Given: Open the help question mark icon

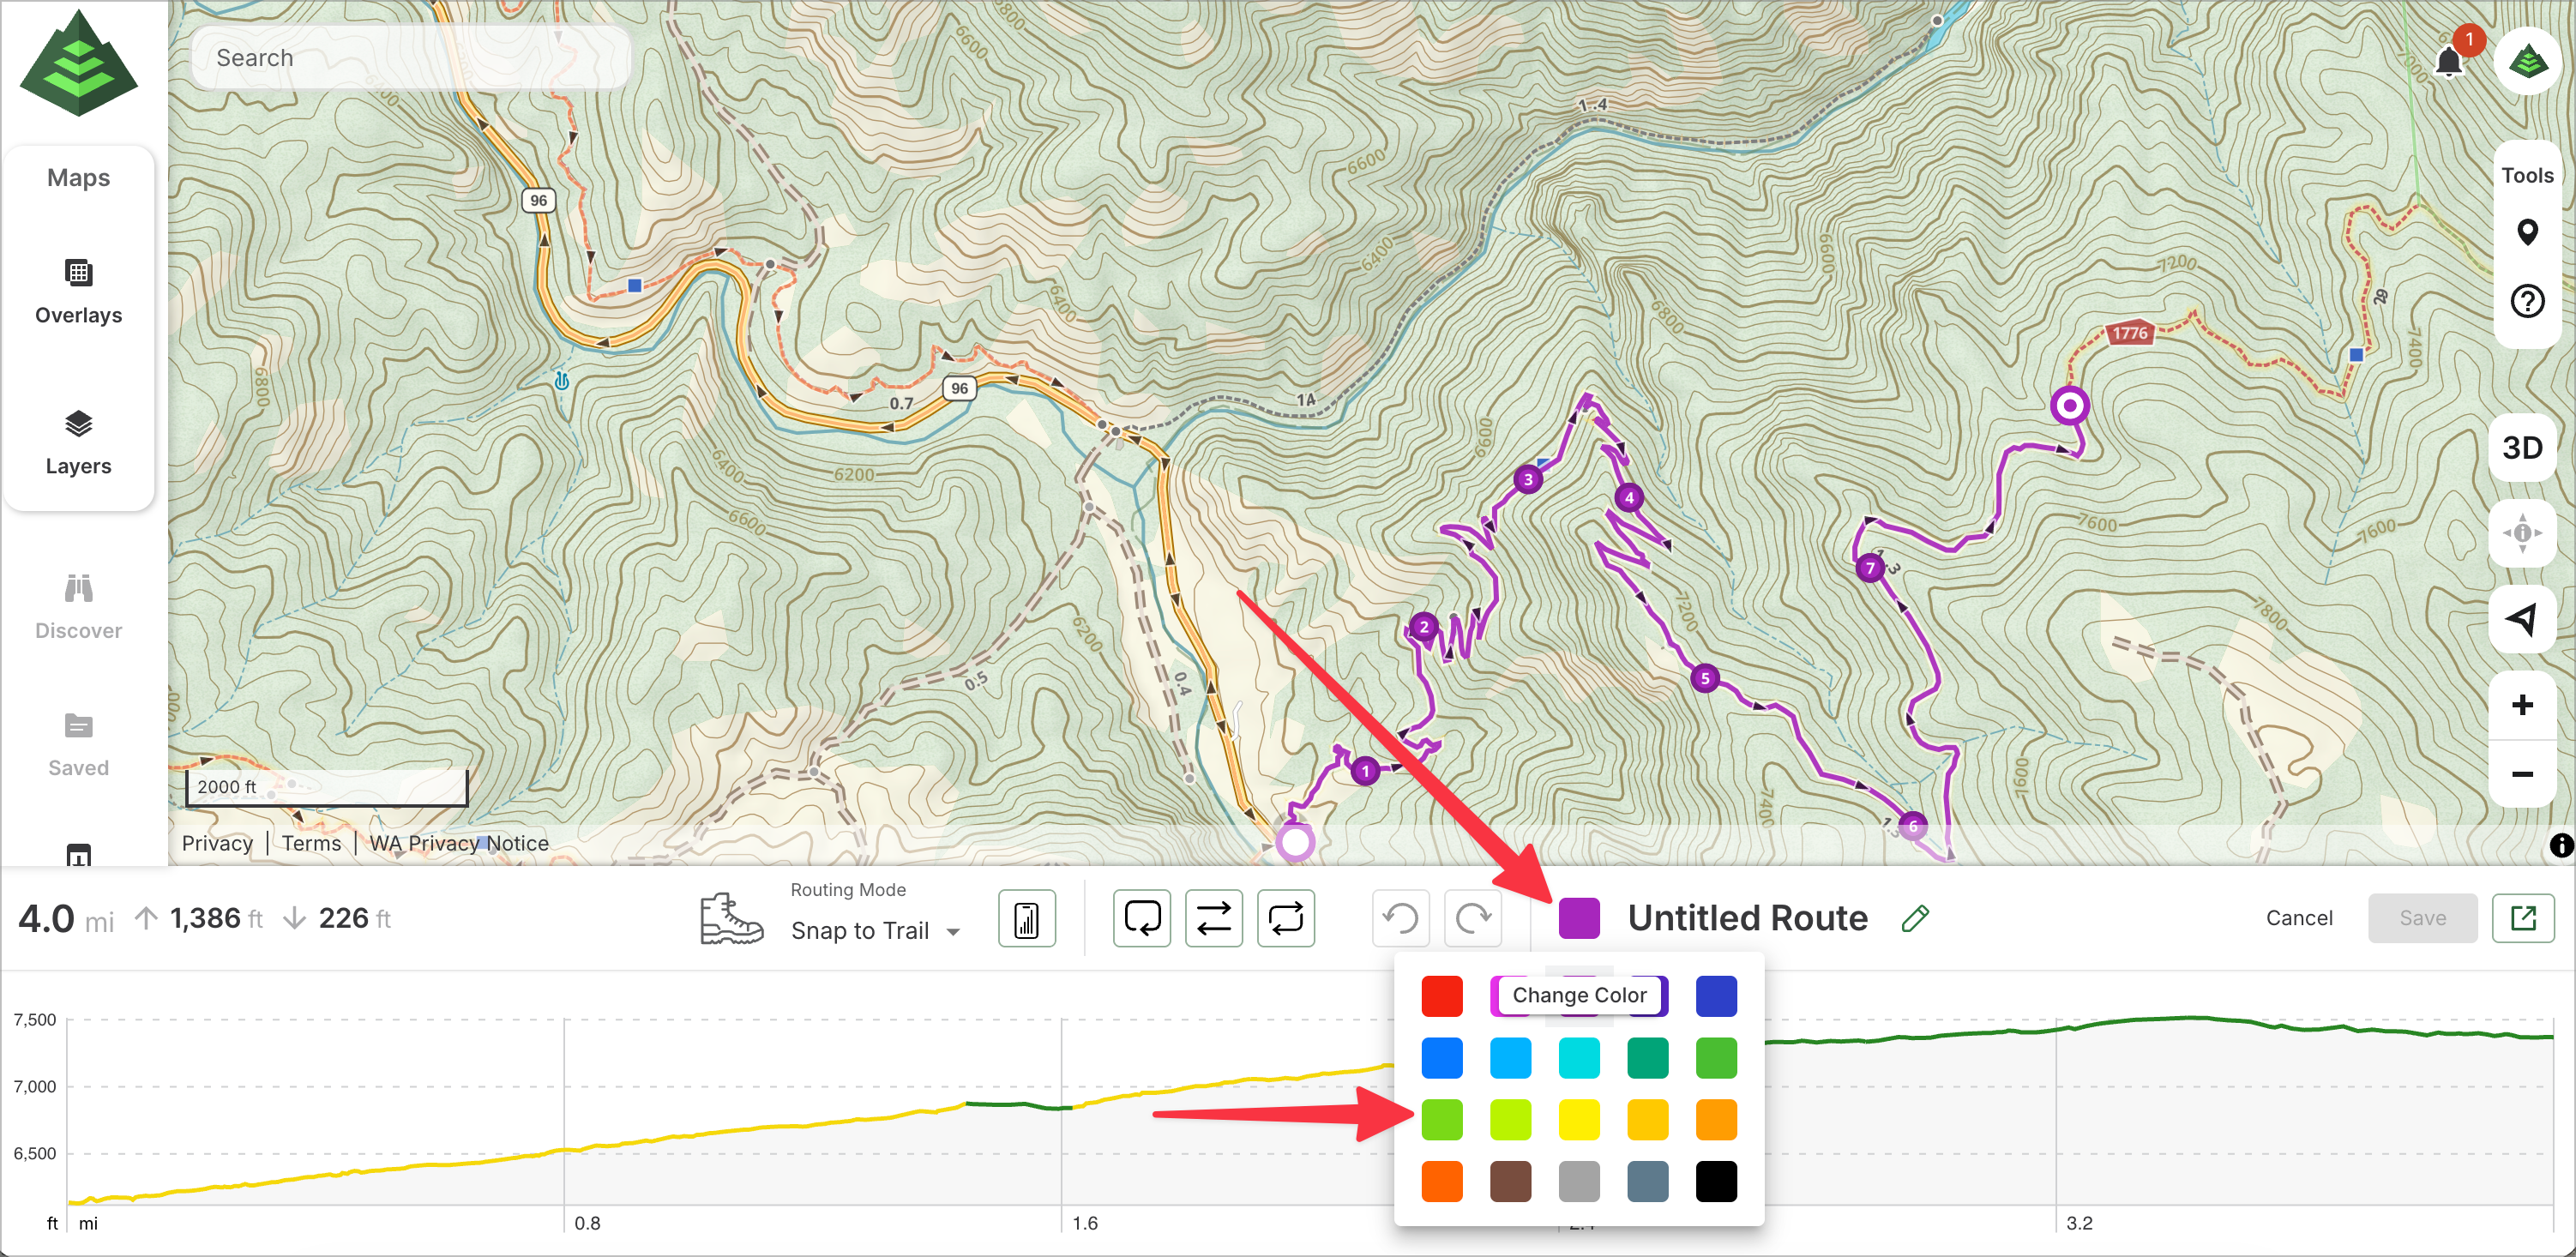Looking at the screenshot, I should coord(2527,300).
